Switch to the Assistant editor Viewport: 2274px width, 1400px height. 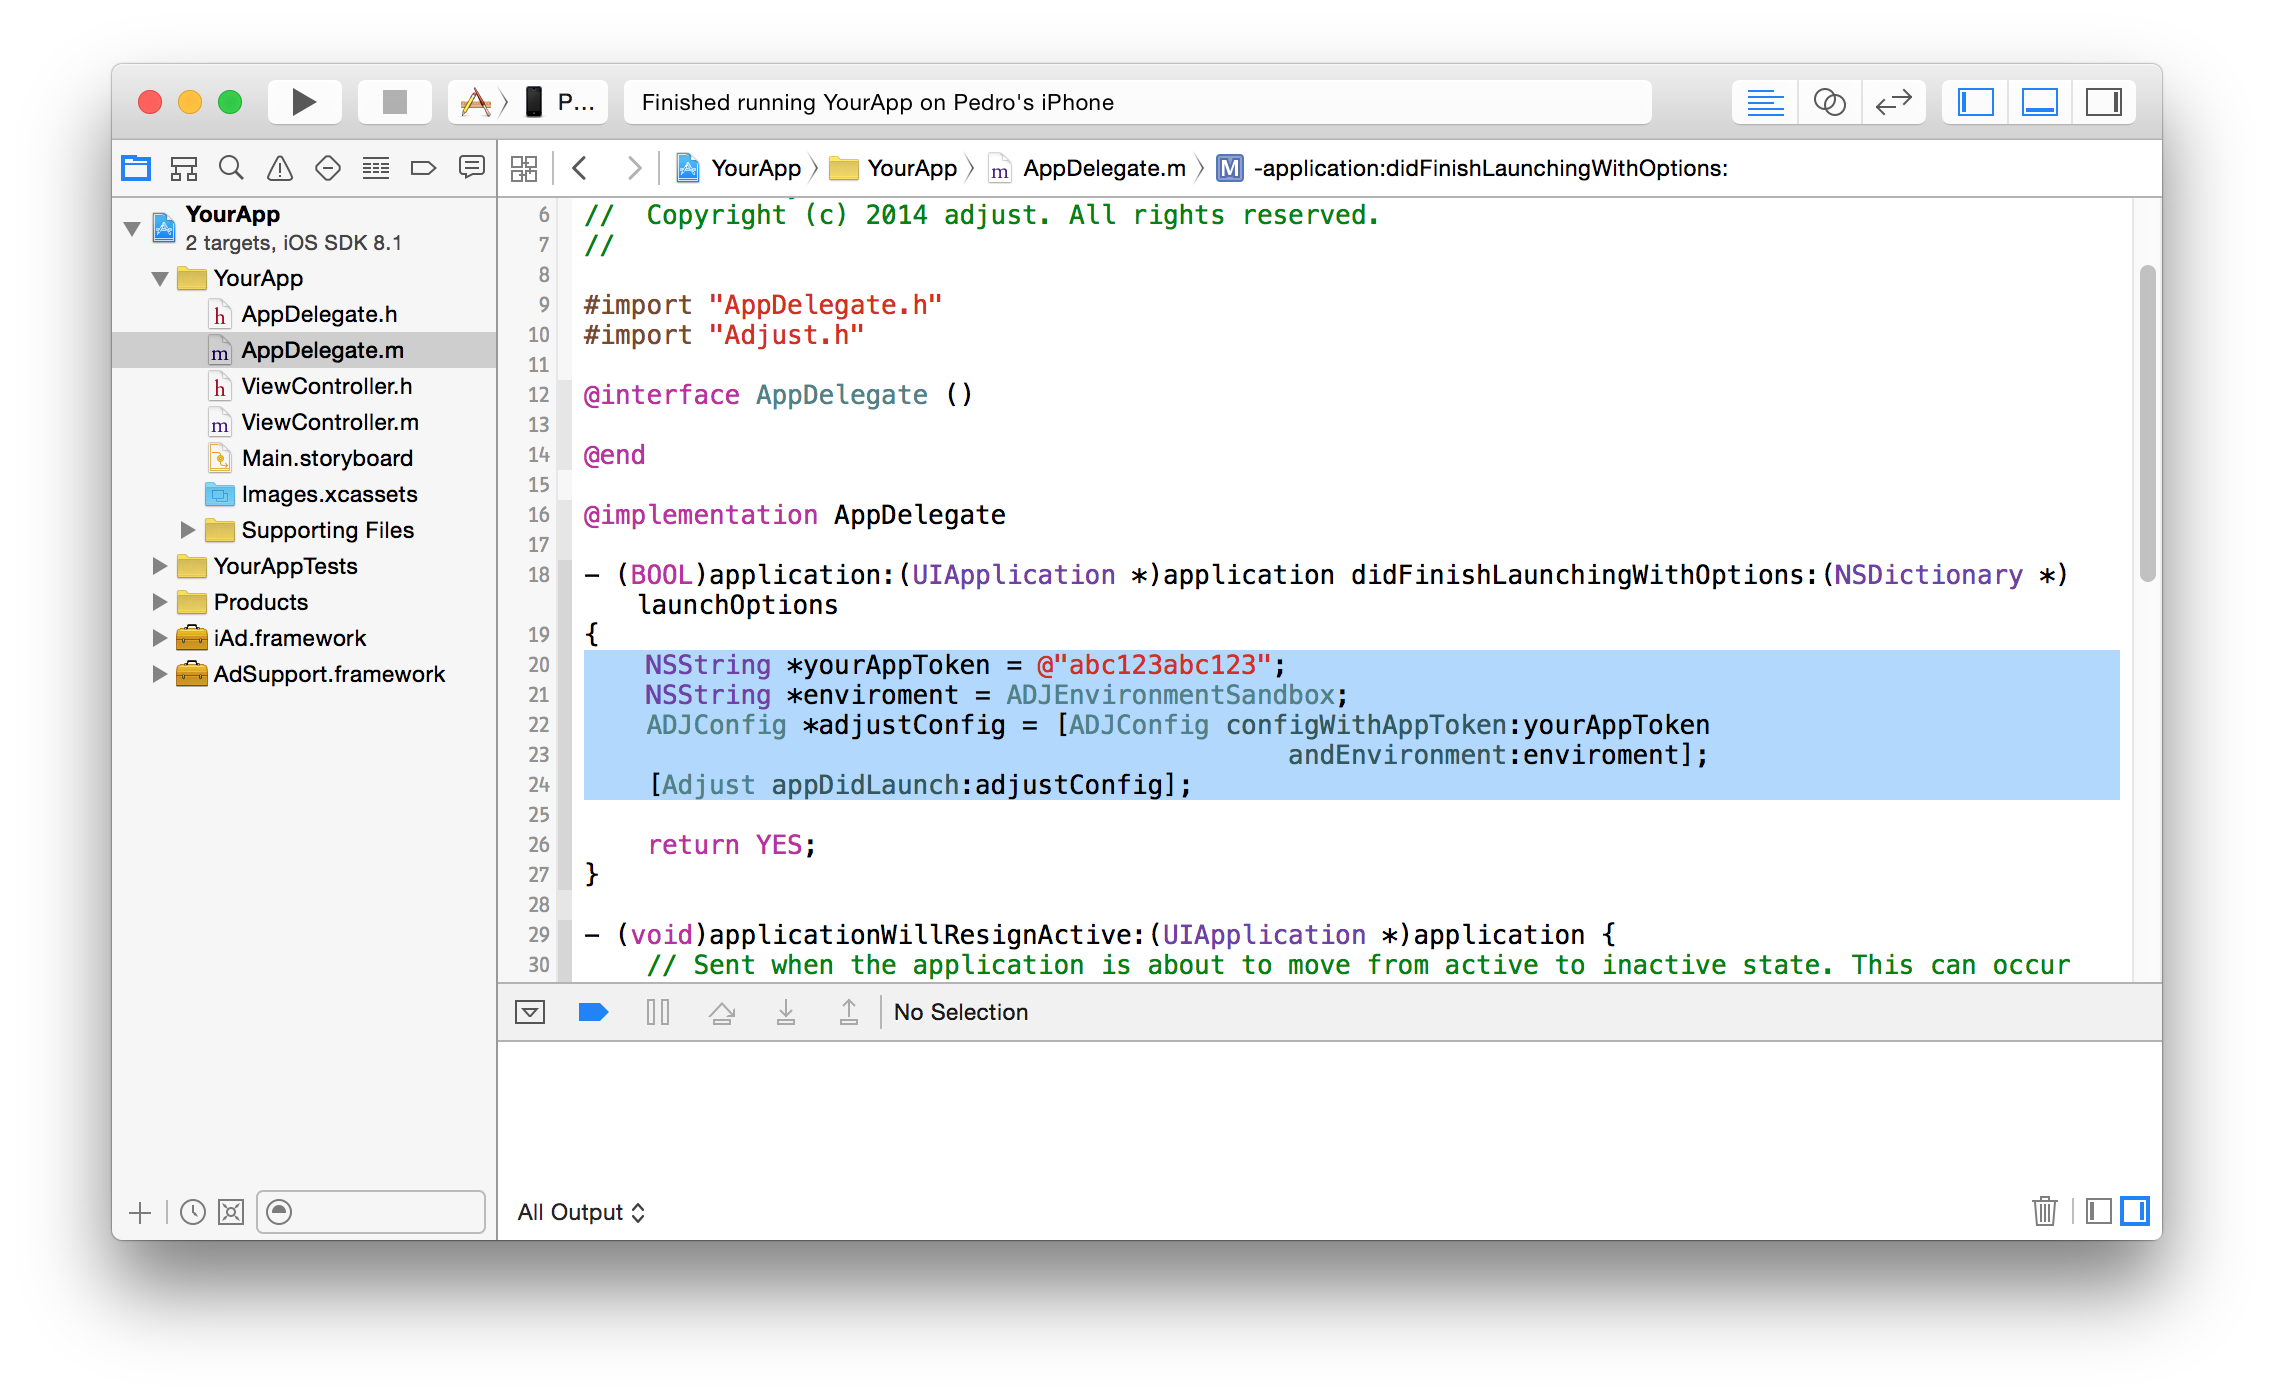click(1829, 102)
